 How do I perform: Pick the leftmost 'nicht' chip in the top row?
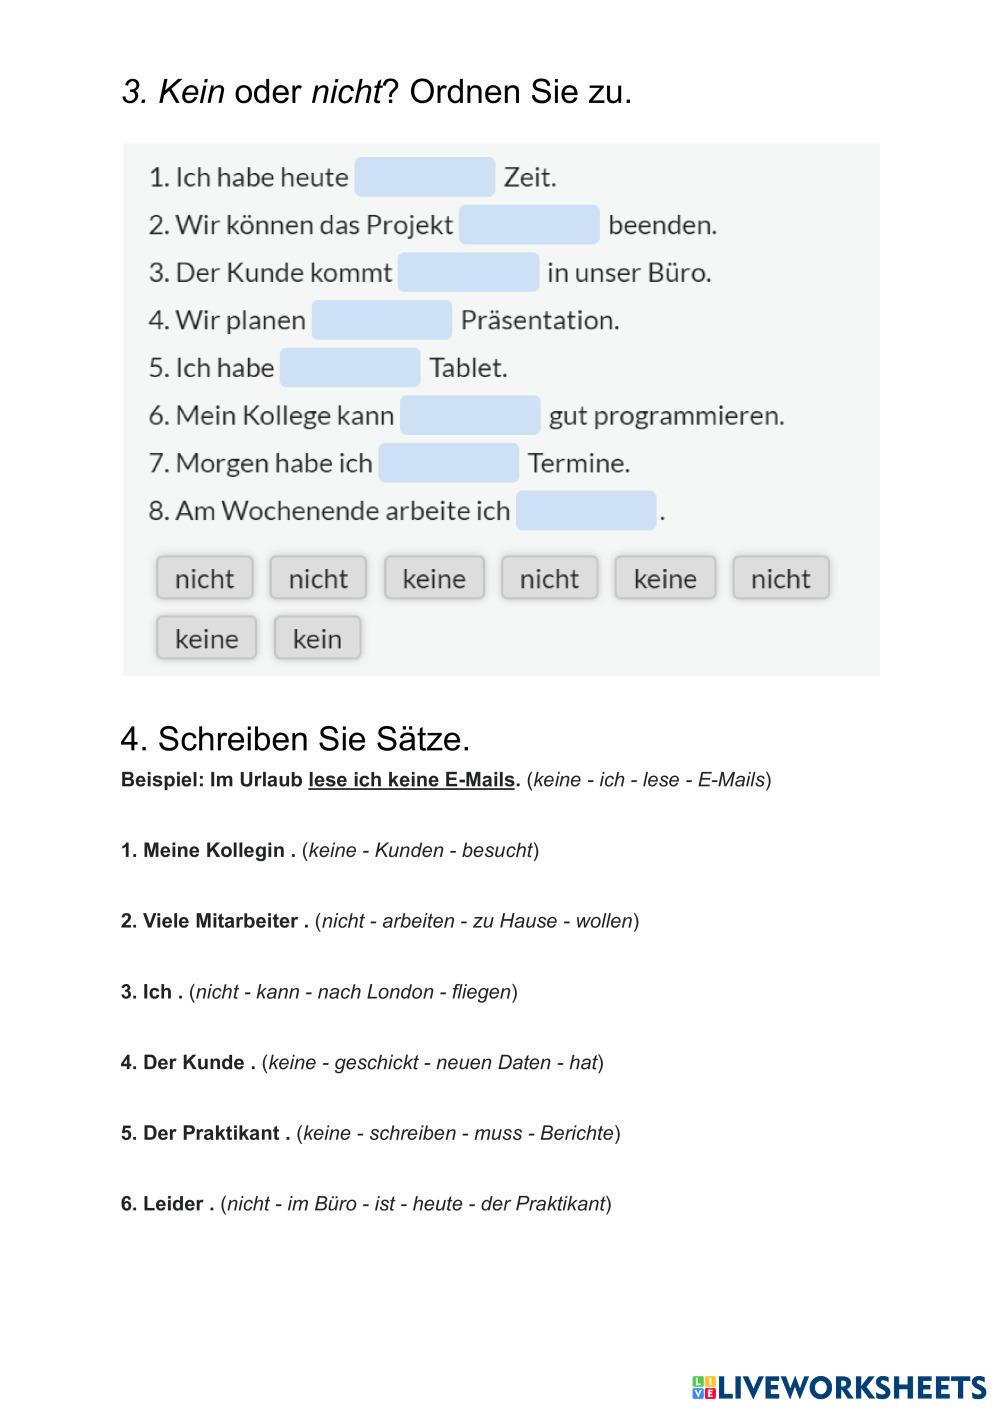[x=204, y=578]
